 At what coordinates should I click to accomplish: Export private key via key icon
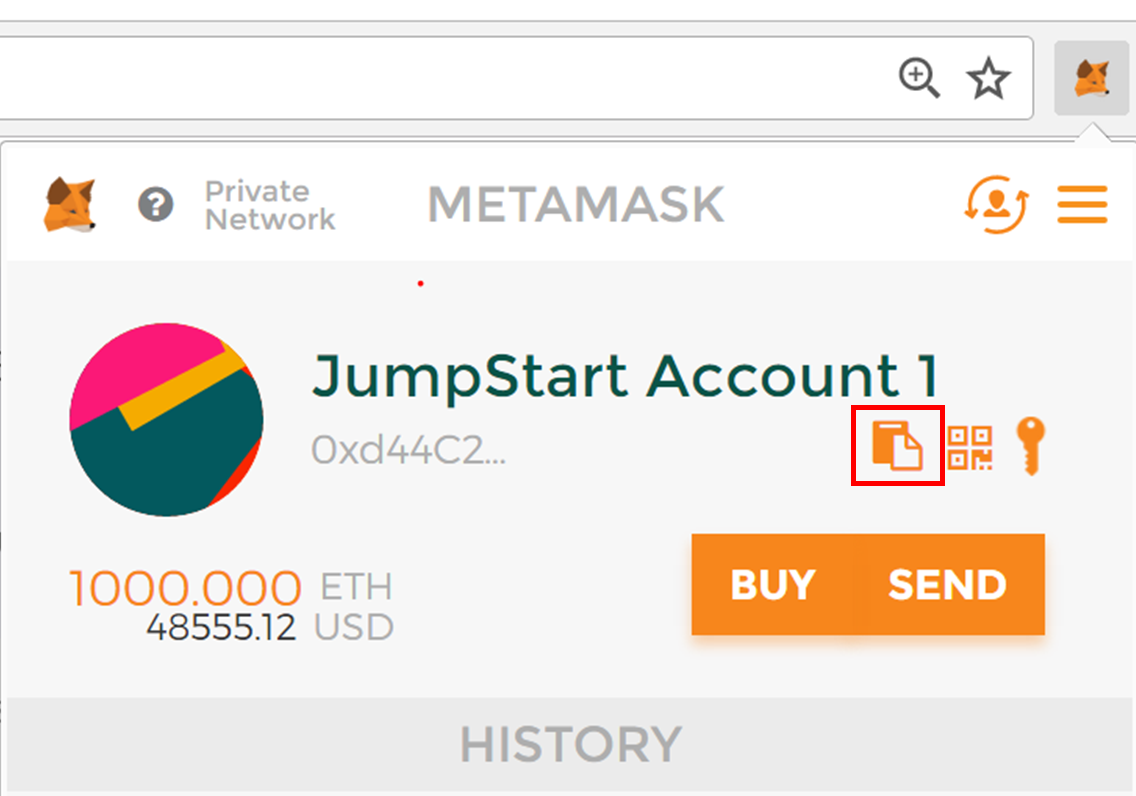[x=1031, y=446]
